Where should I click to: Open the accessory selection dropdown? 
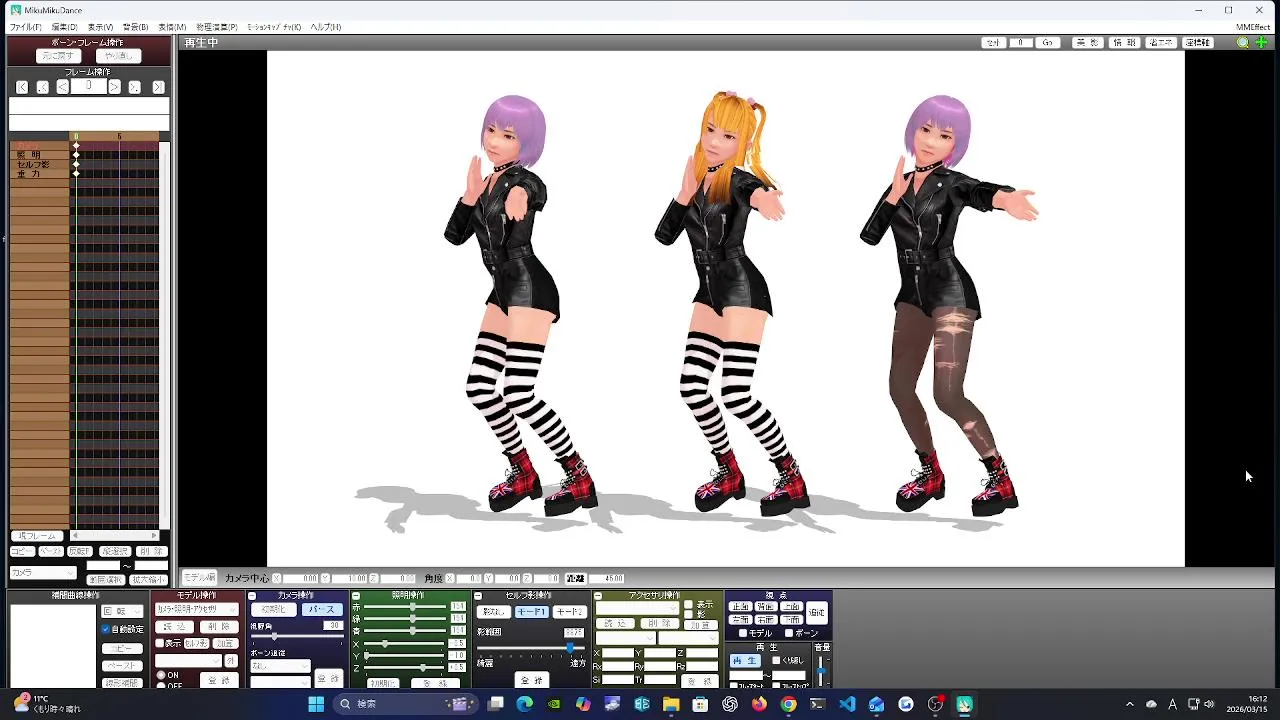coord(637,609)
